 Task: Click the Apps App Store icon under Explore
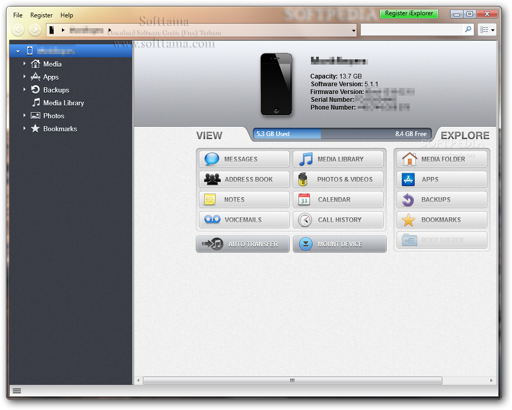point(408,179)
